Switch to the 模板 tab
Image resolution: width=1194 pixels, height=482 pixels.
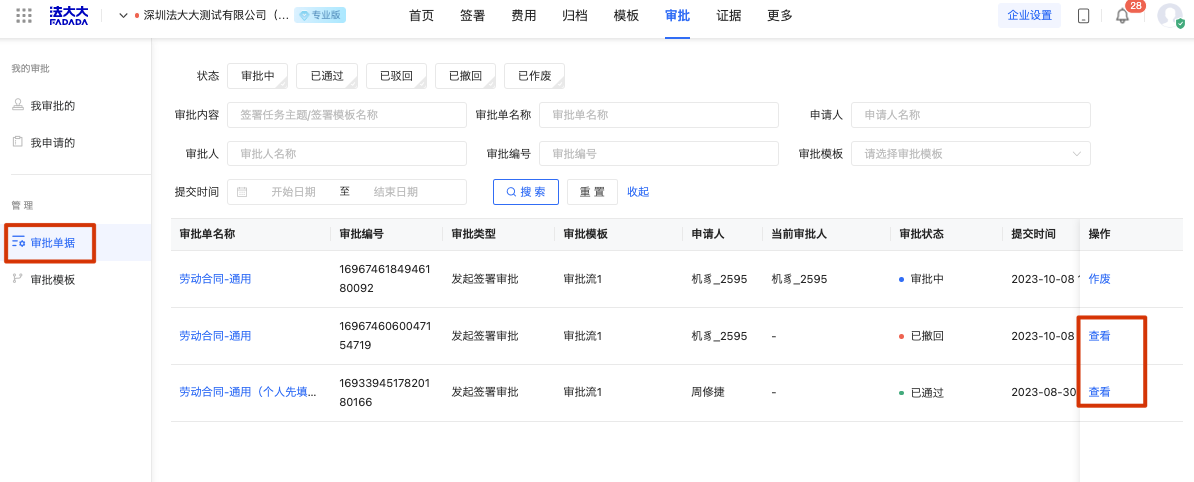point(626,15)
